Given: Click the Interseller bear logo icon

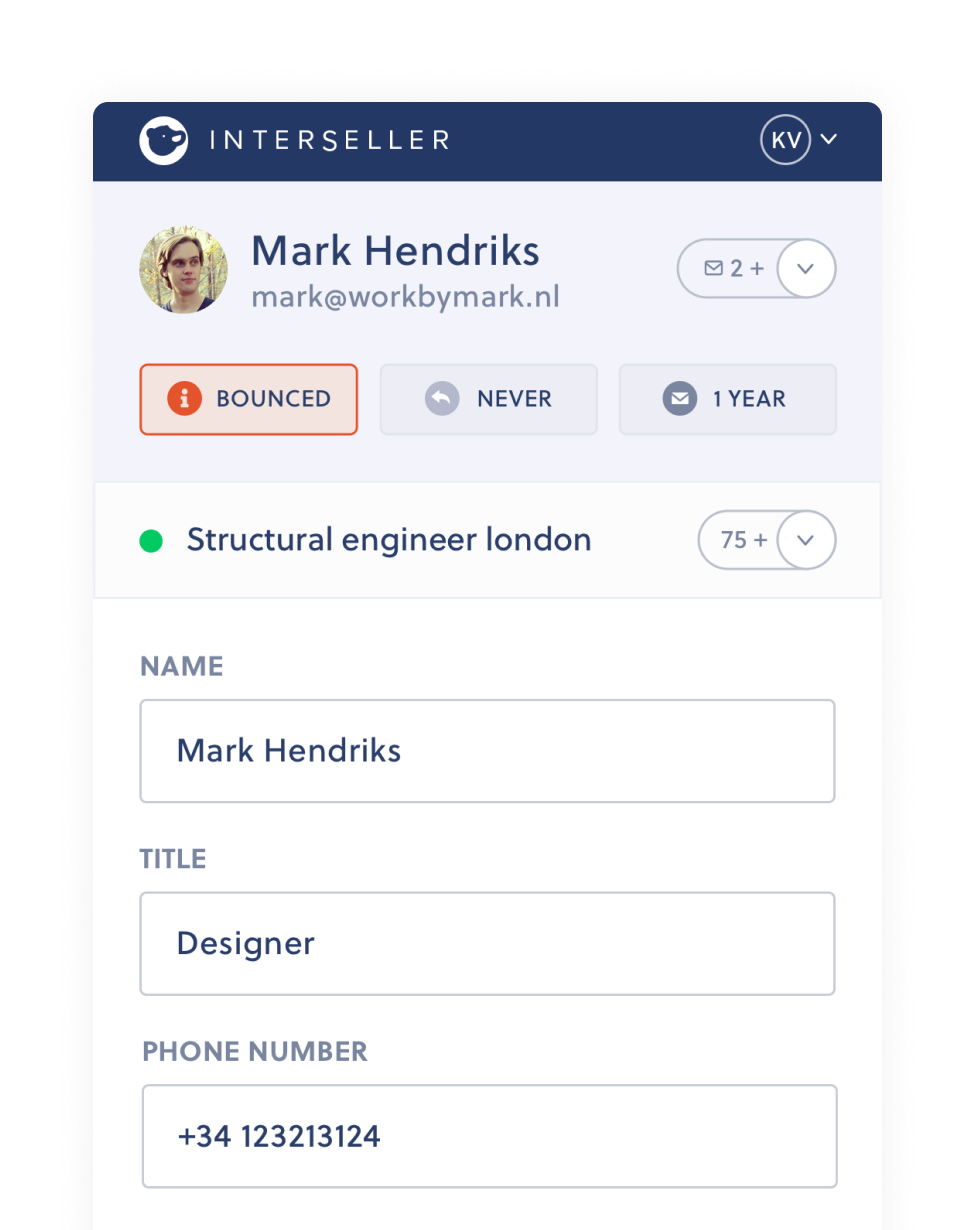Looking at the screenshot, I should tap(164, 140).
